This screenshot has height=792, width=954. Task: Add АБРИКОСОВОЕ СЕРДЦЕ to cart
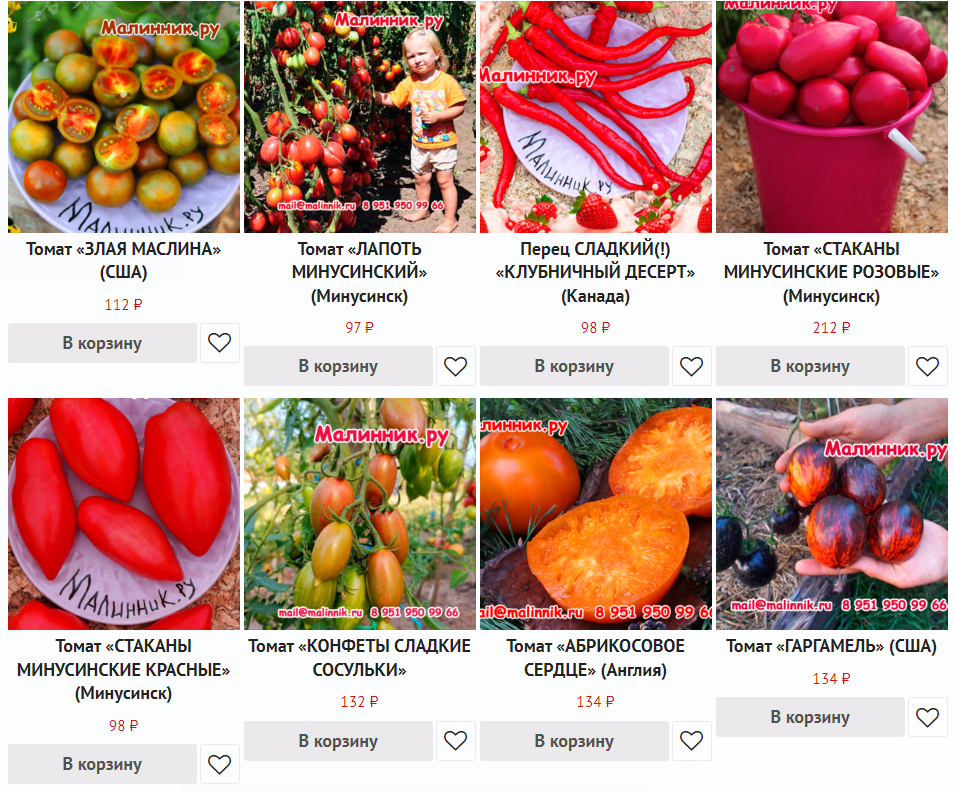point(574,741)
